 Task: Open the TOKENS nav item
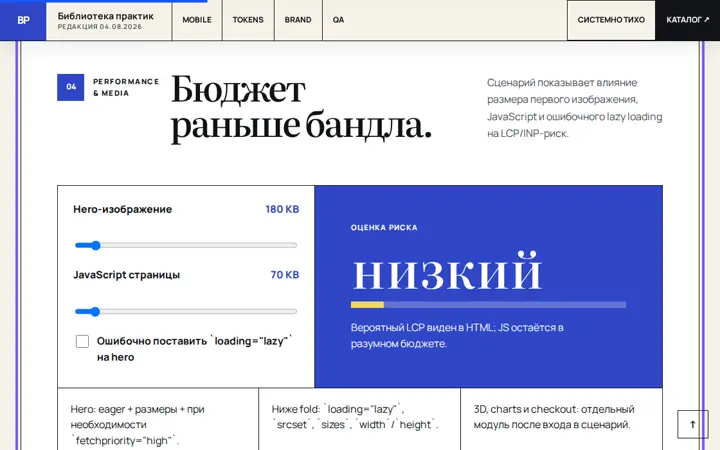tap(248, 20)
